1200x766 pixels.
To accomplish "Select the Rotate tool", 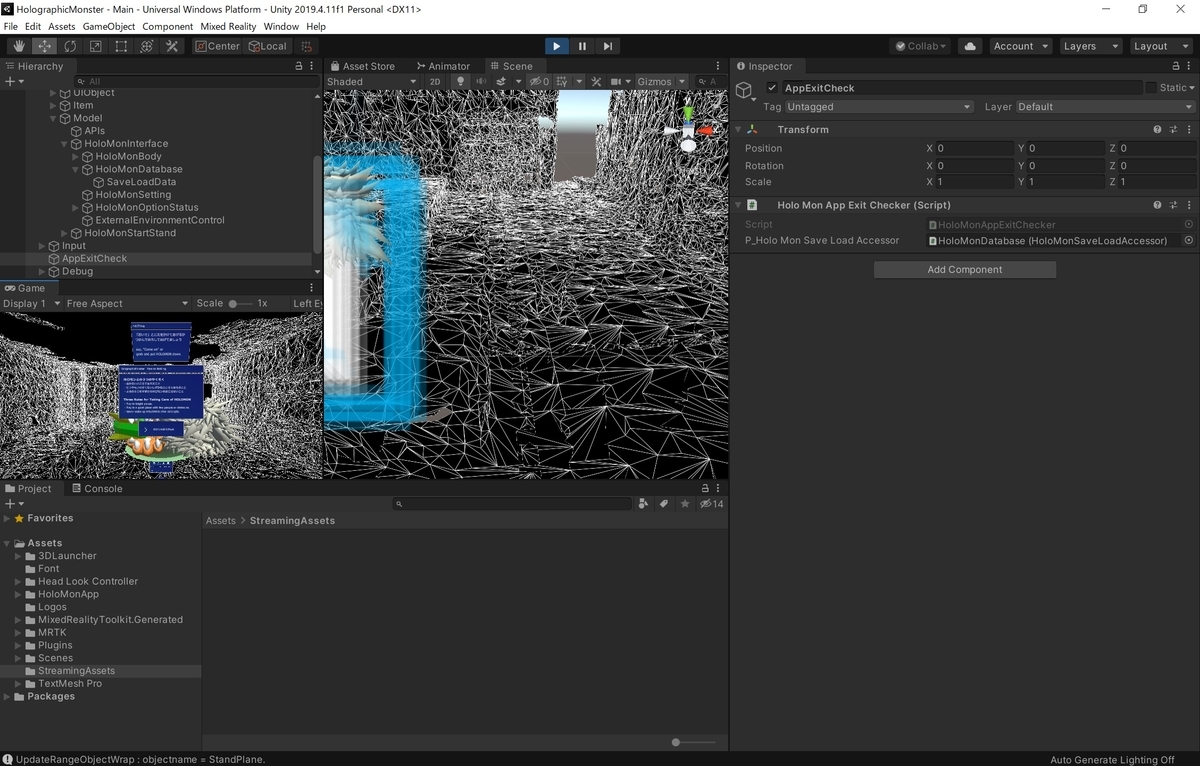I will [x=70, y=46].
